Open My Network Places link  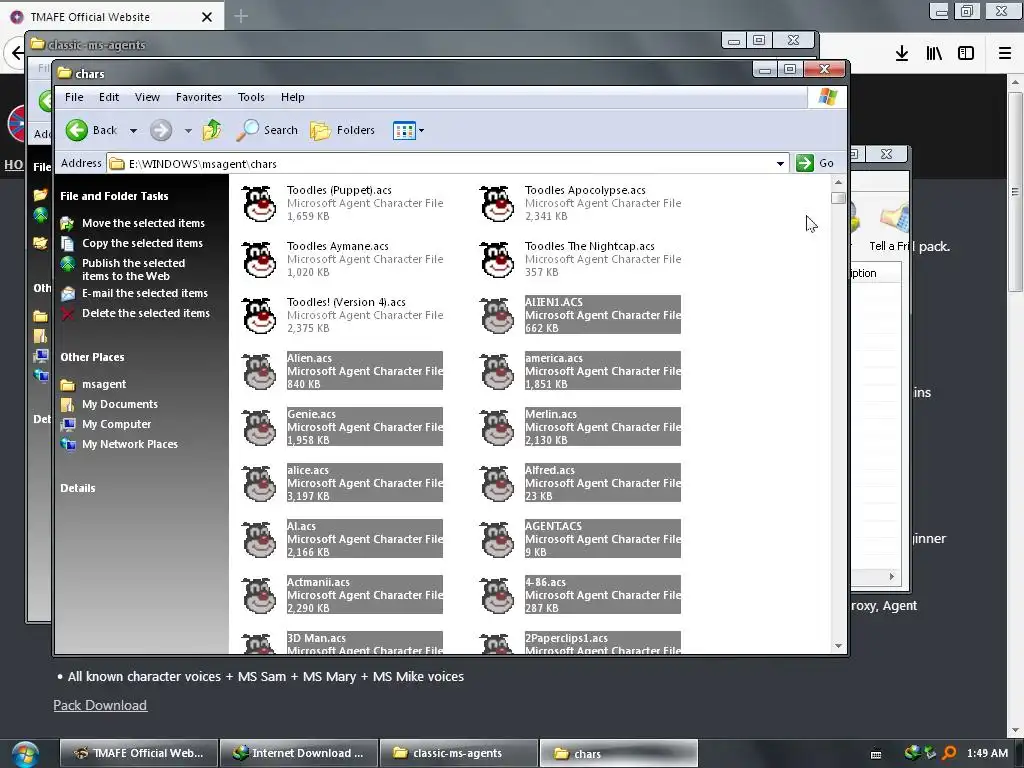click(x=129, y=444)
